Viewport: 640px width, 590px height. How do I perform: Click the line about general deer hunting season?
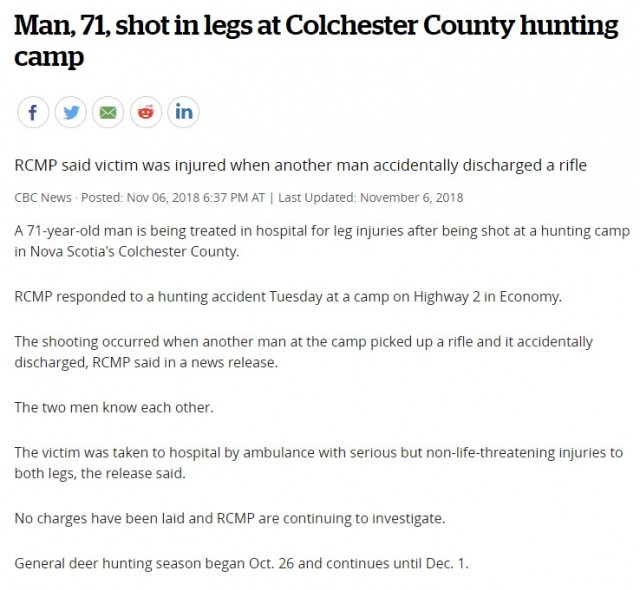point(241,563)
